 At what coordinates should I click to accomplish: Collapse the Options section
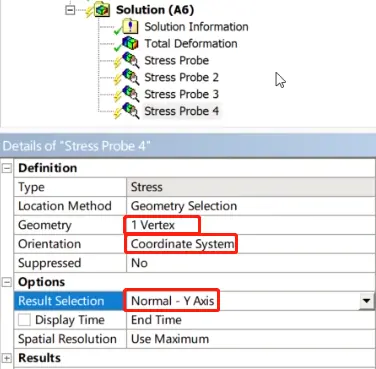point(7,282)
